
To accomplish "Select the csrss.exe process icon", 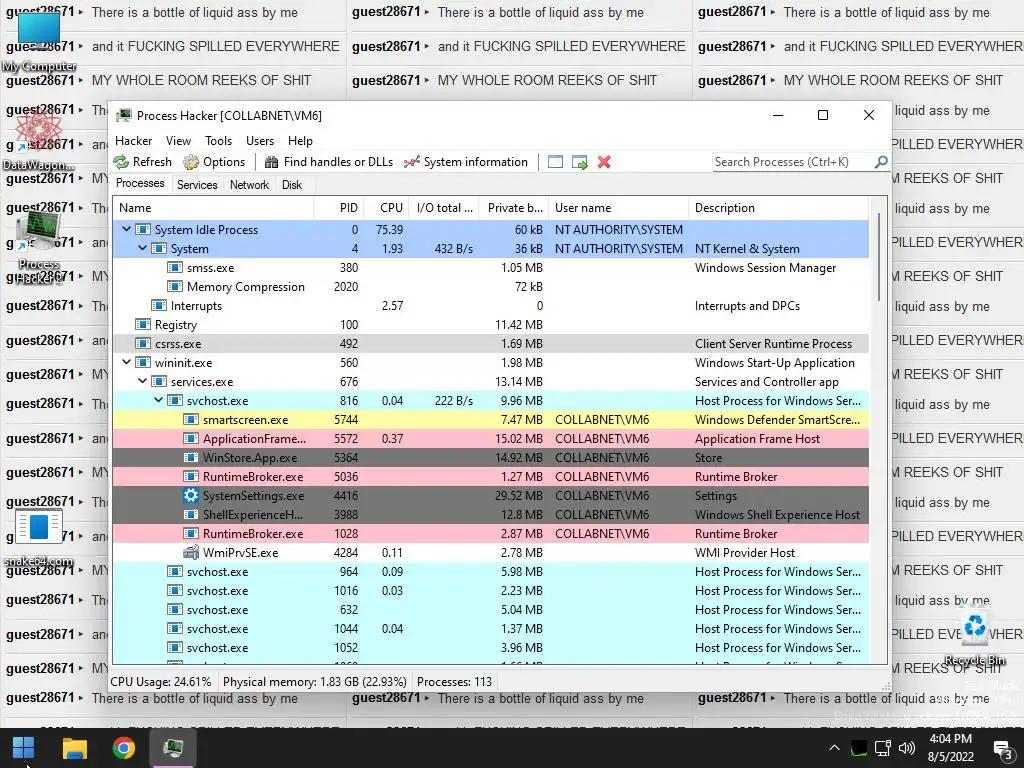I will point(142,344).
